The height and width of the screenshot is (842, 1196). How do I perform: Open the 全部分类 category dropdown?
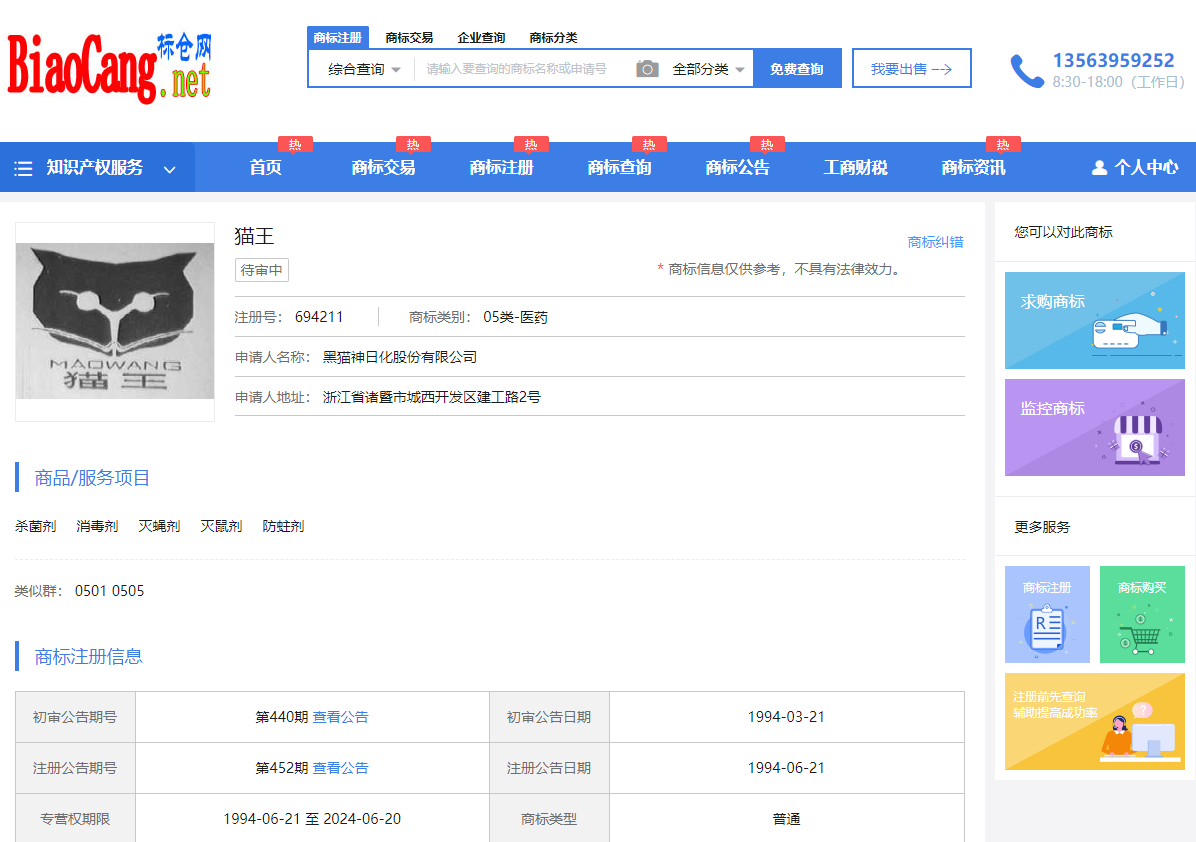708,69
